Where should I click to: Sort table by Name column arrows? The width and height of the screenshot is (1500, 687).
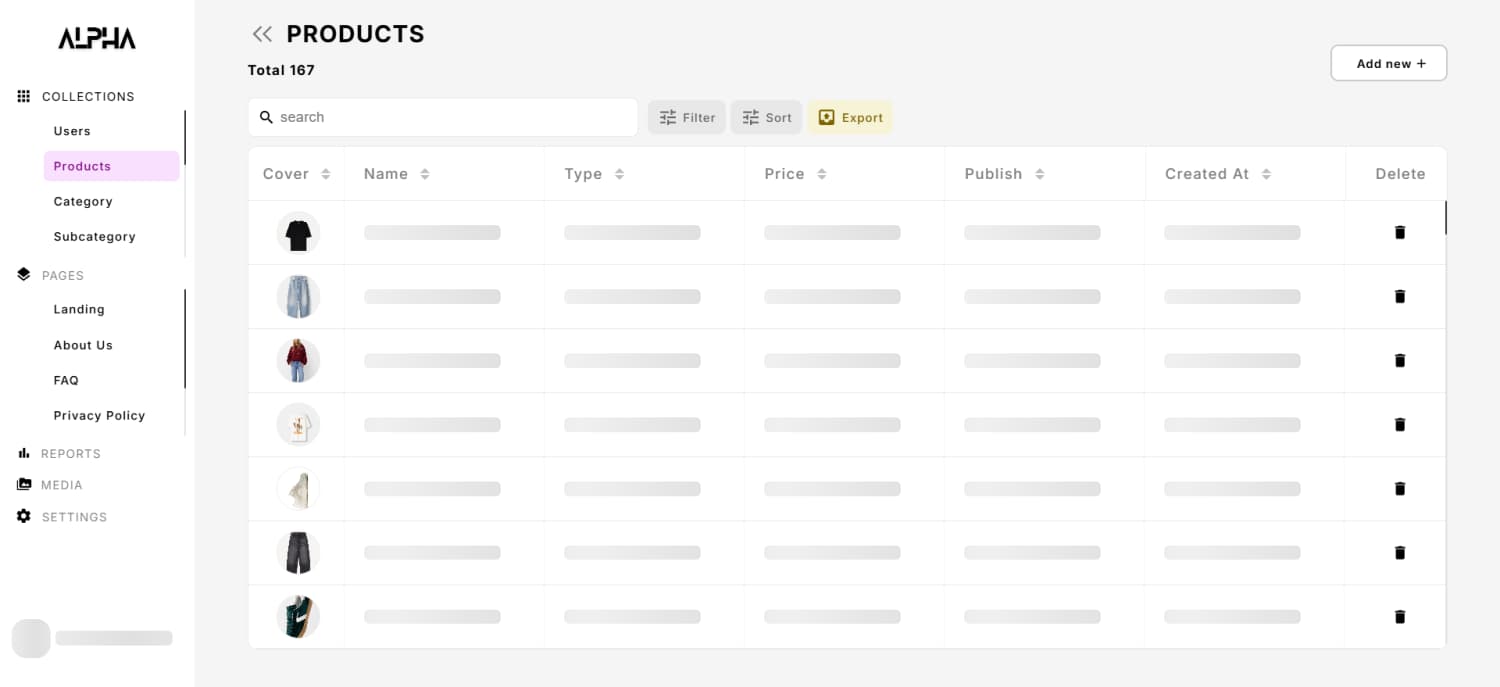425,174
